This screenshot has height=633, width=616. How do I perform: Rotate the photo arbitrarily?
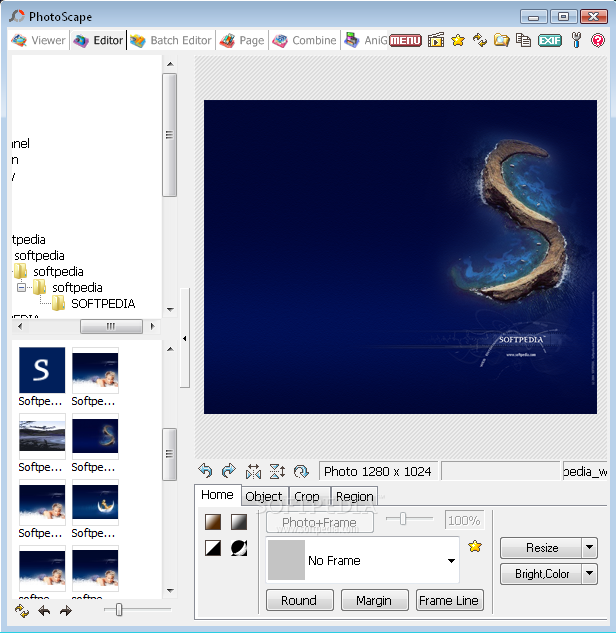point(301,471)
